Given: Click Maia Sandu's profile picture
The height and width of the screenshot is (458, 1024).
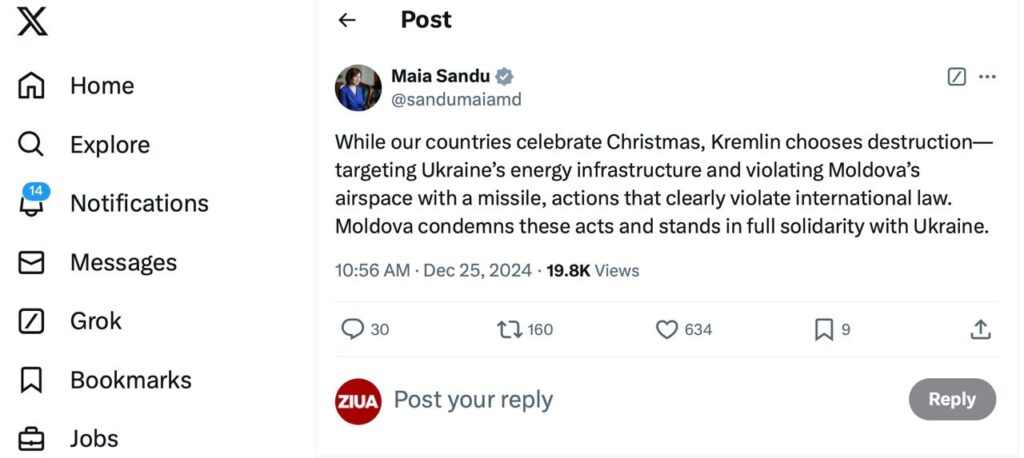Looking at the screenshot, I should click(x=358, y=88).
